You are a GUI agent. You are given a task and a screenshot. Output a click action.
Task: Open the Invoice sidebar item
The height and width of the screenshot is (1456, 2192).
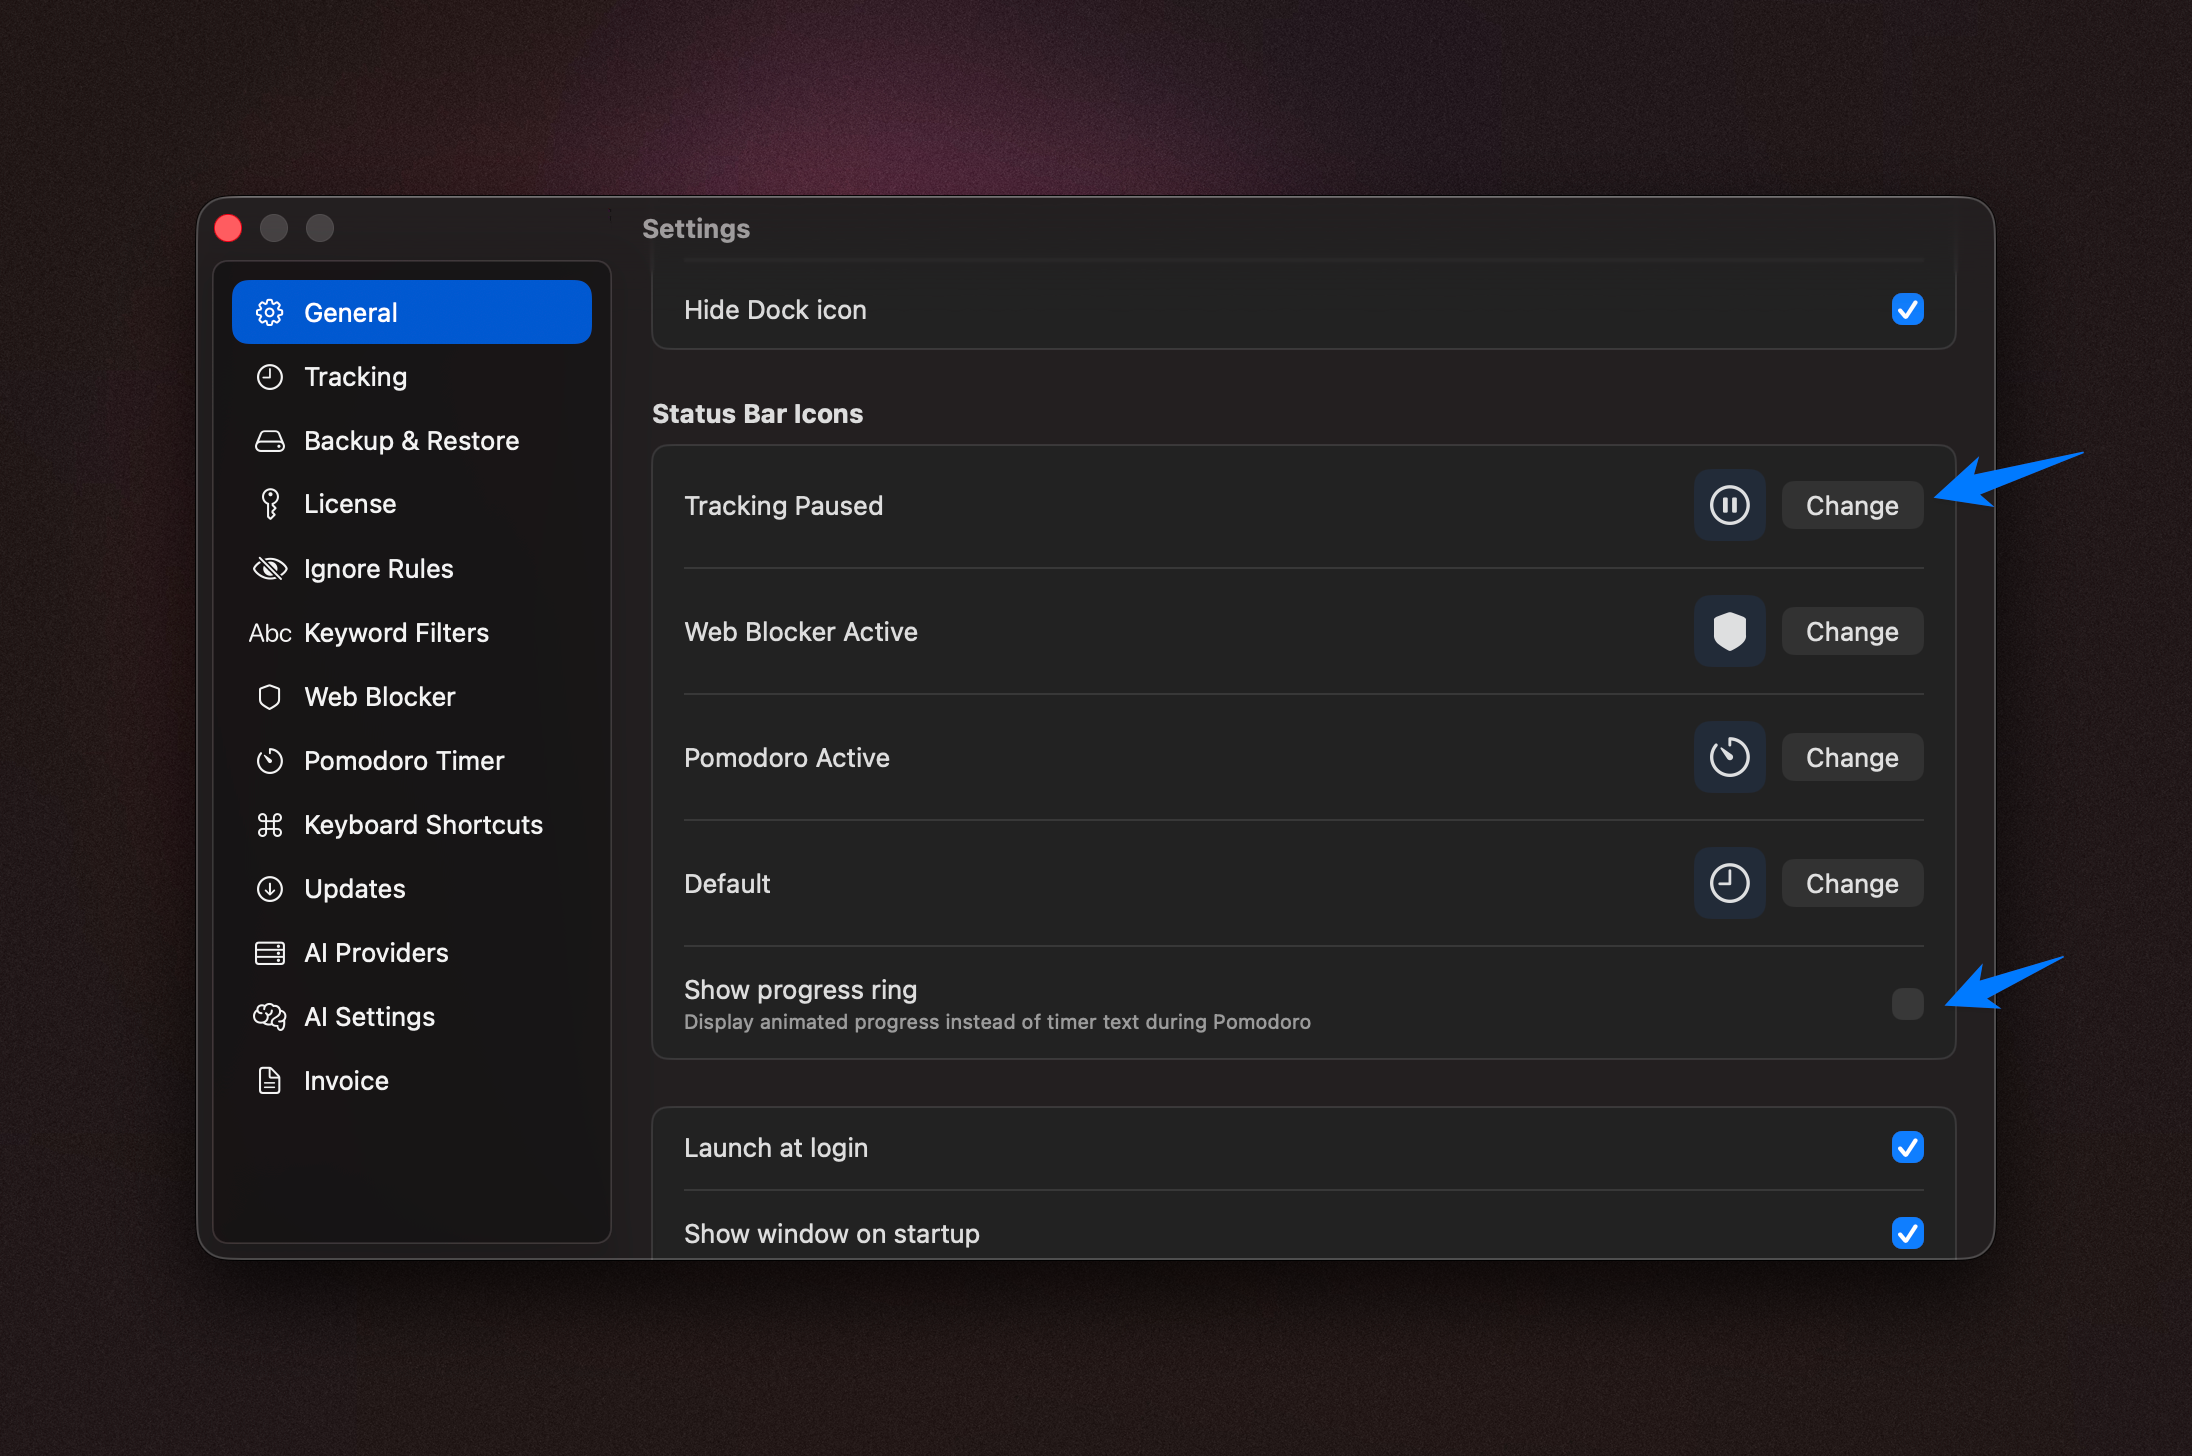pos(346,1081)
